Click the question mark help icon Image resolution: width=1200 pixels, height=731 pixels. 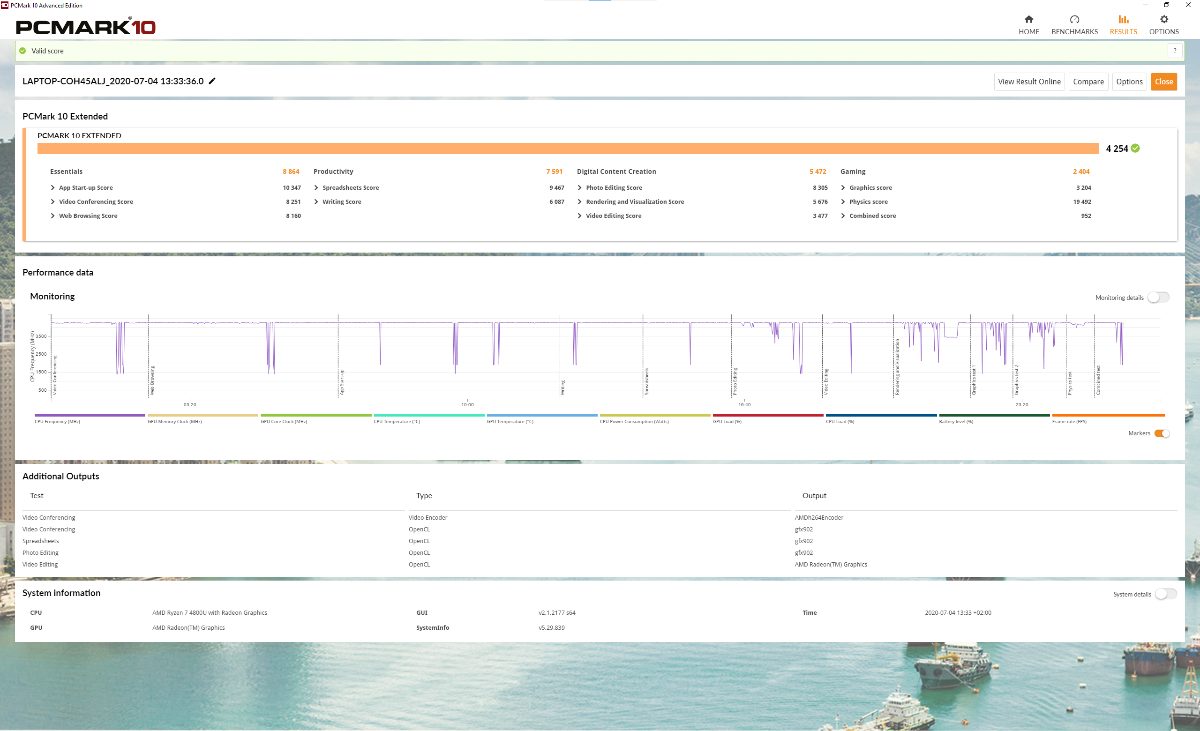[1174, 50]
